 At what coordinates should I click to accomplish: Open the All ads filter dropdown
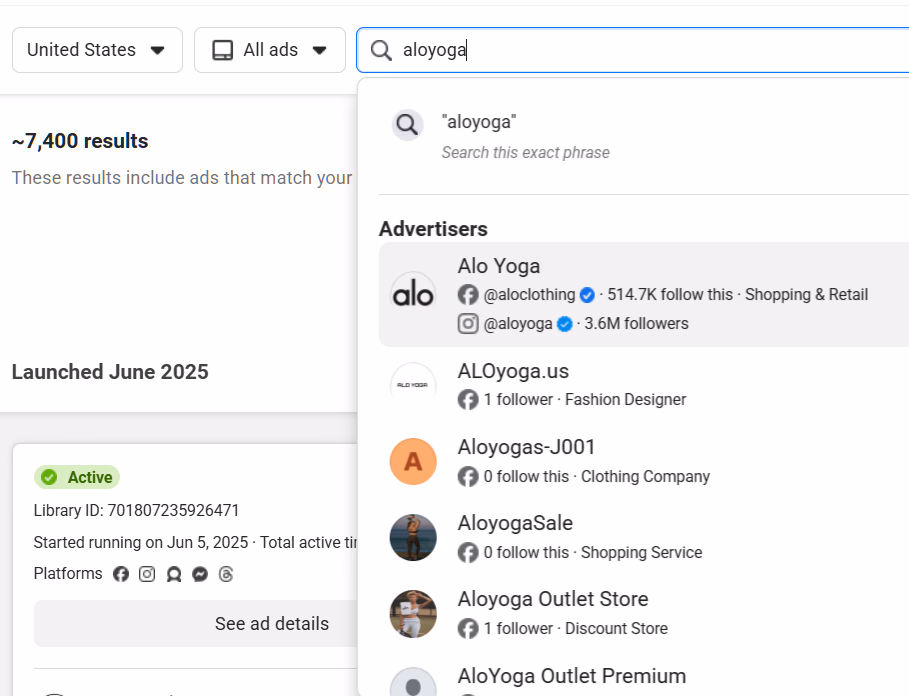pos(269,49)
